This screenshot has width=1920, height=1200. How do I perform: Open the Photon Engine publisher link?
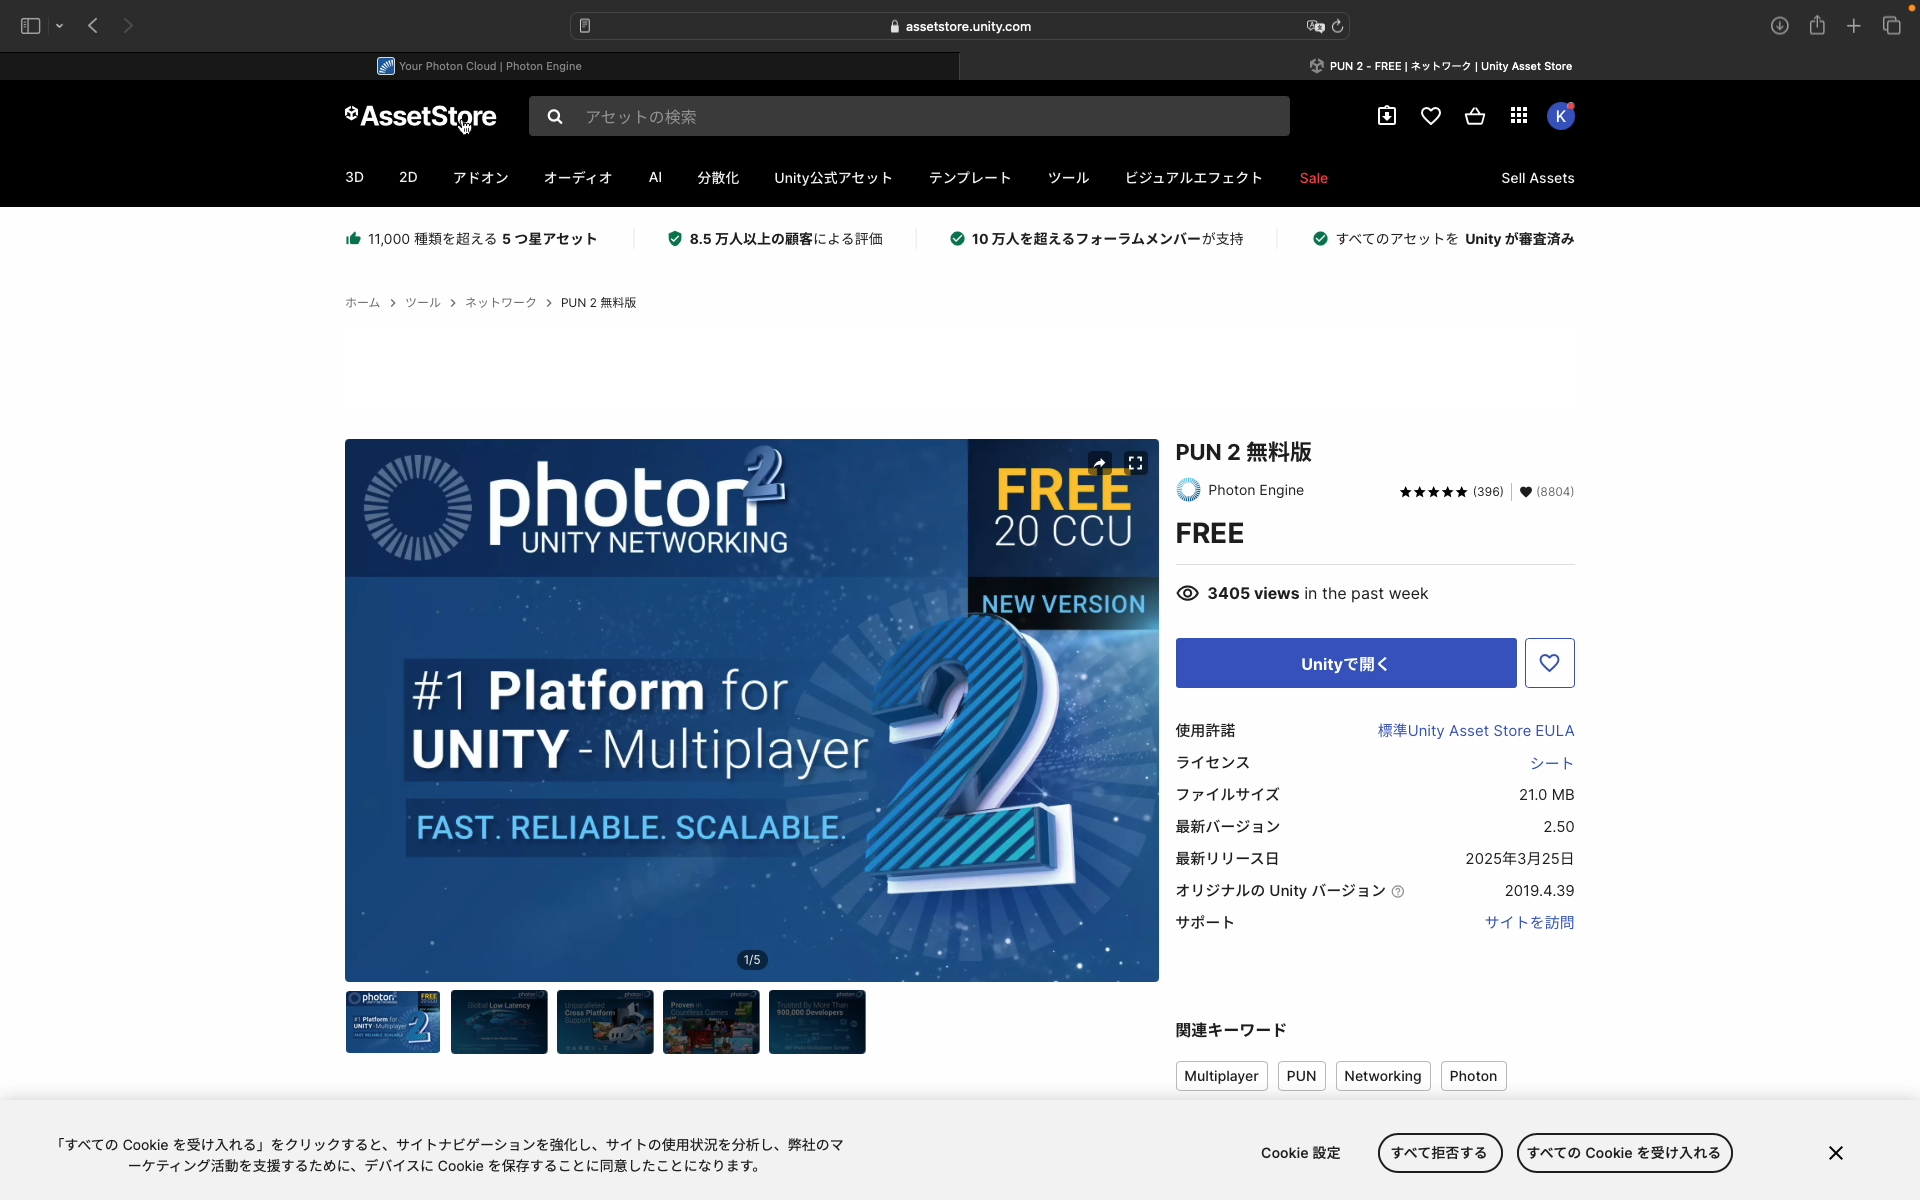point(1256,490)
